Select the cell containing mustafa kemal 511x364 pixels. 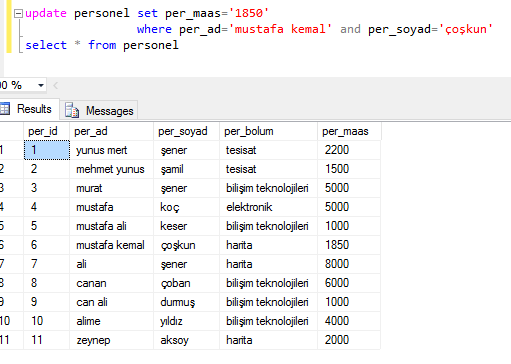[111, 245]
